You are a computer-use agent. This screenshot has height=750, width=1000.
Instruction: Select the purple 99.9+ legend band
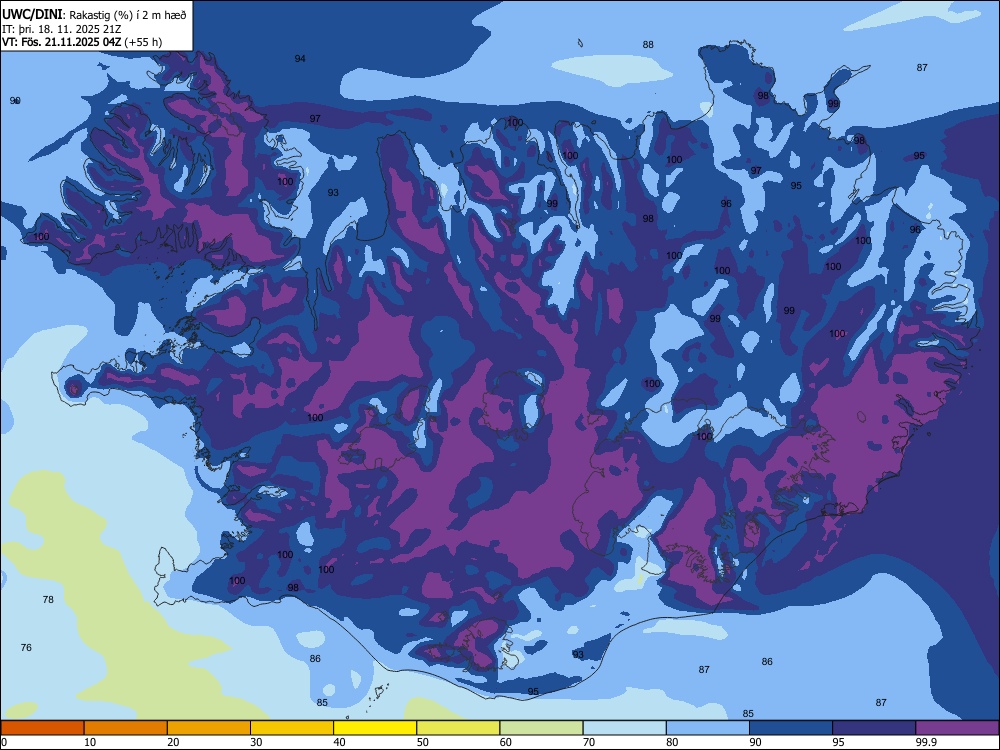coord(957,728)
